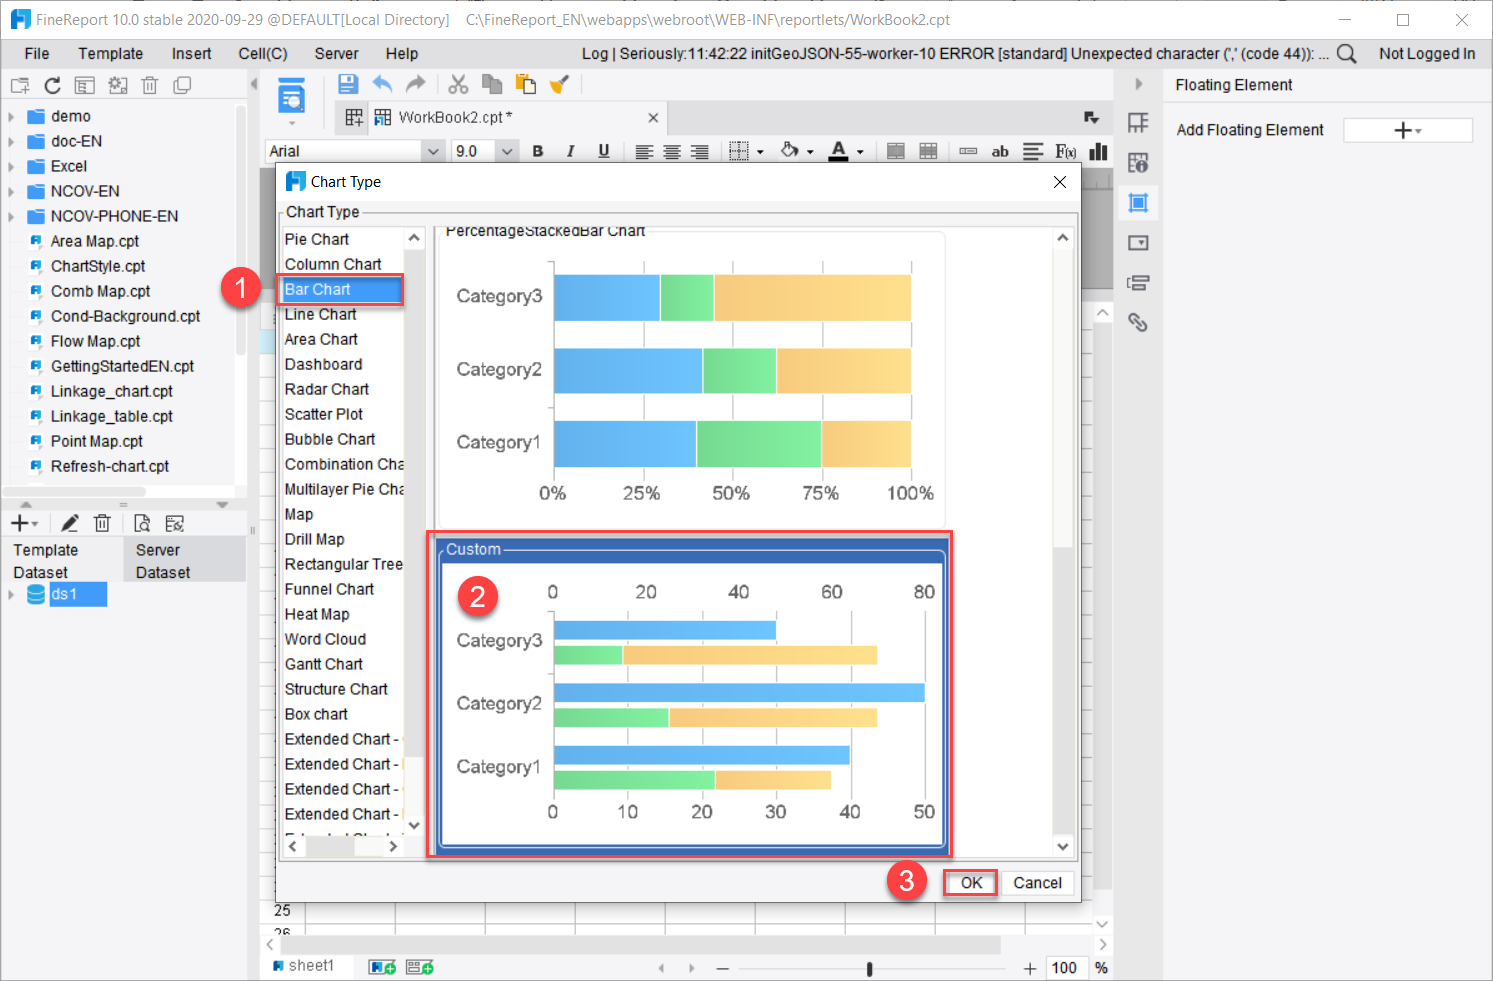
Task: Open the font size dropdown
Action: click(507, 151)
